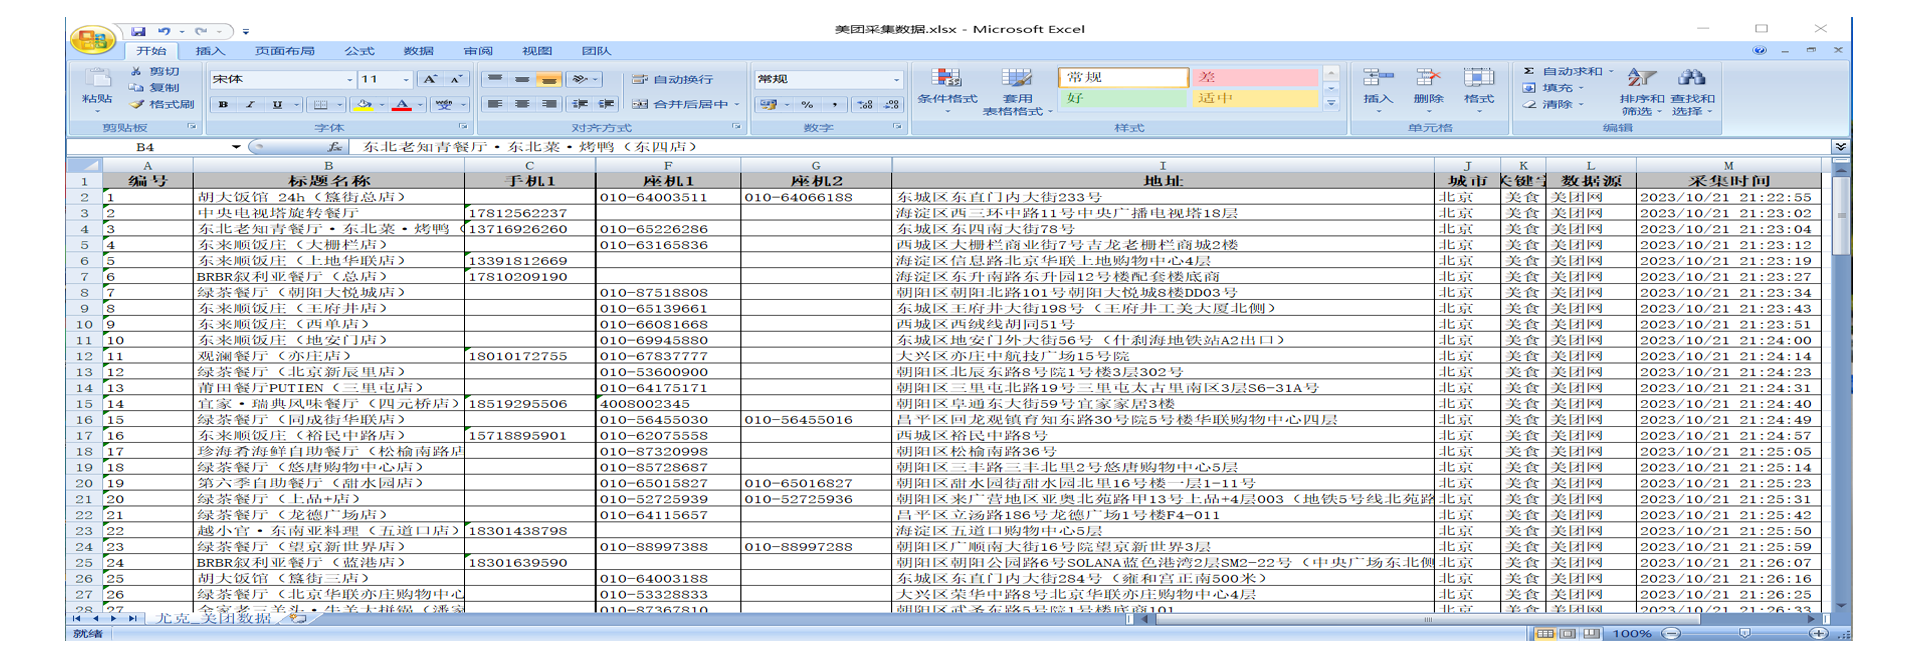This screenshot has width=1920, height=650.
Task: Open 查找和选择 find and select
Action: [x=1692, y=91]
